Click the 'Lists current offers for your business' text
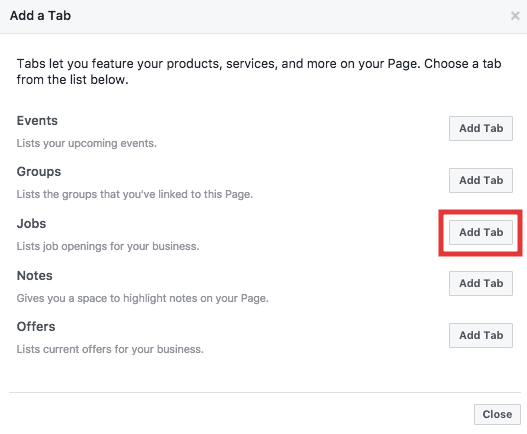Image resolution: width=527 pixels, height=434 pixels. pyautogui.click(x=110, y=349)
